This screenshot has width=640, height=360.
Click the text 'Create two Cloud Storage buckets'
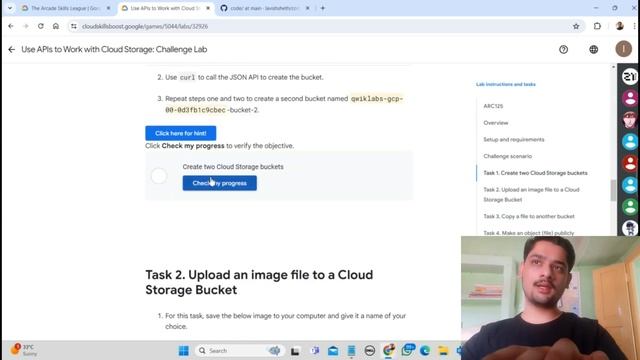pos(233,167)
